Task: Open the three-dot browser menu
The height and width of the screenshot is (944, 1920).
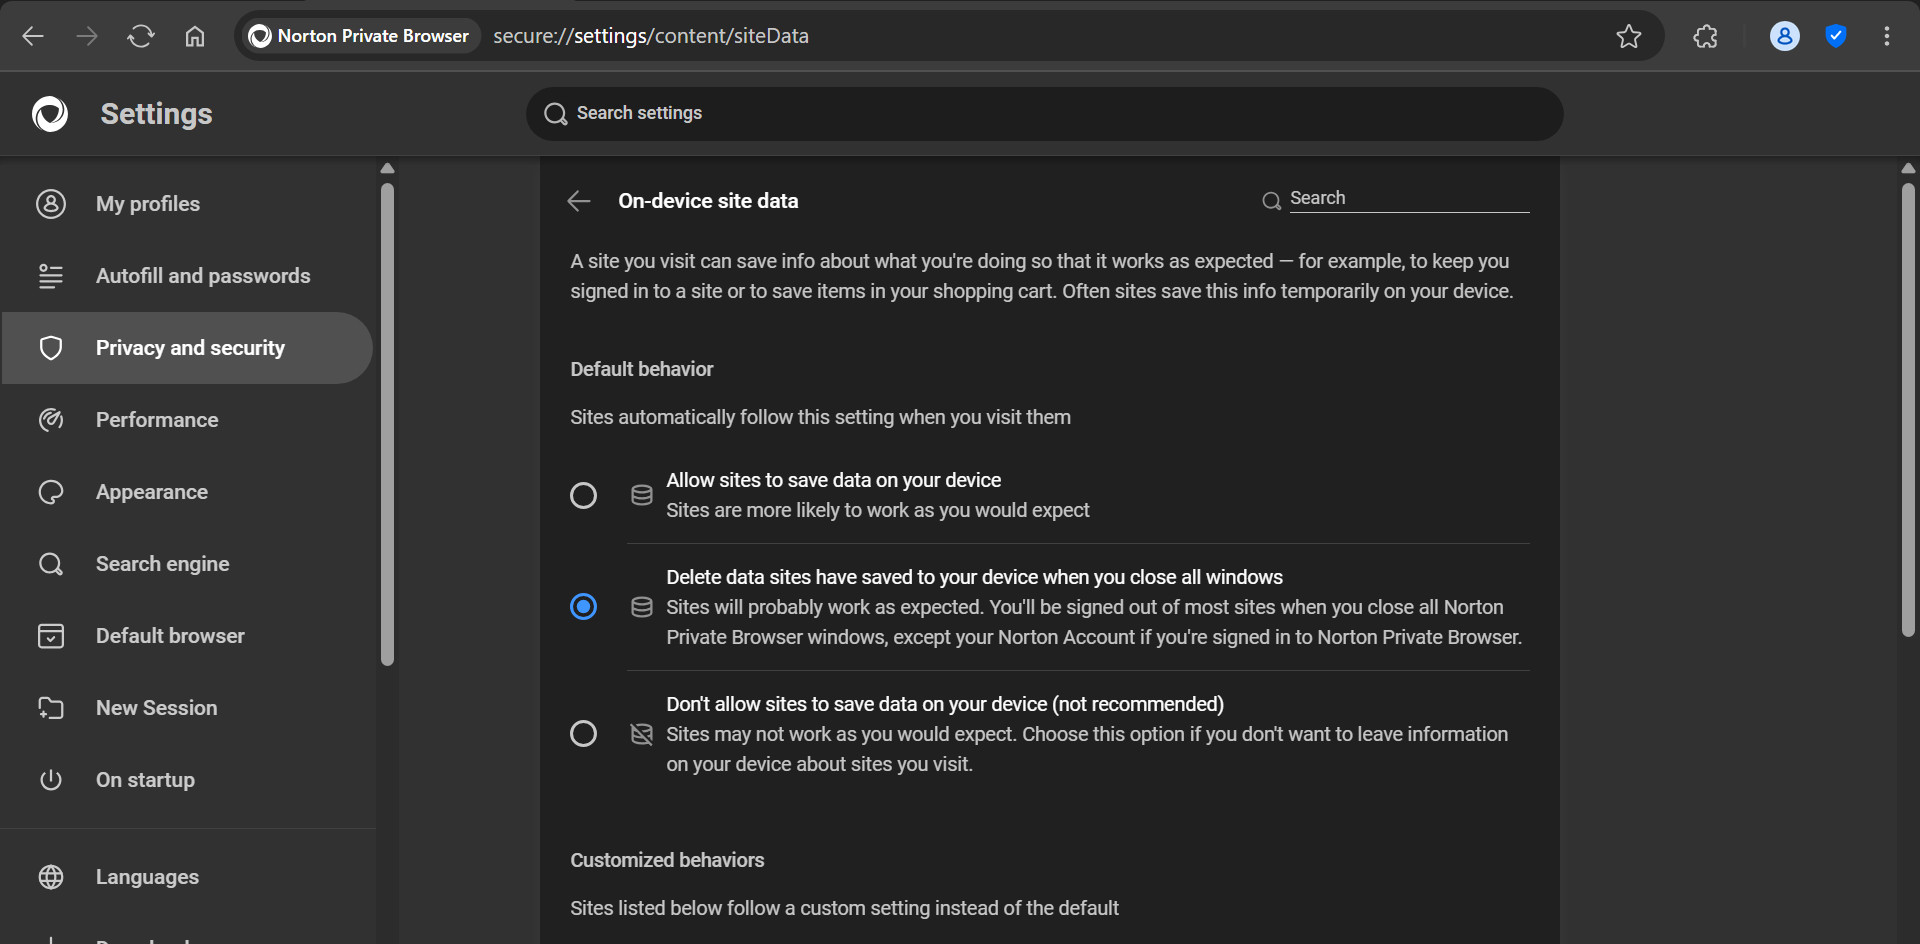Action: 1887,36
